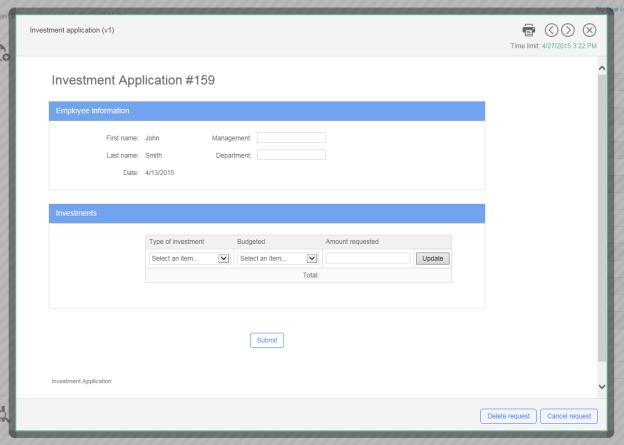Close the Investment application dialog
Screen dimensions: 624x445
tap(589, 30)
